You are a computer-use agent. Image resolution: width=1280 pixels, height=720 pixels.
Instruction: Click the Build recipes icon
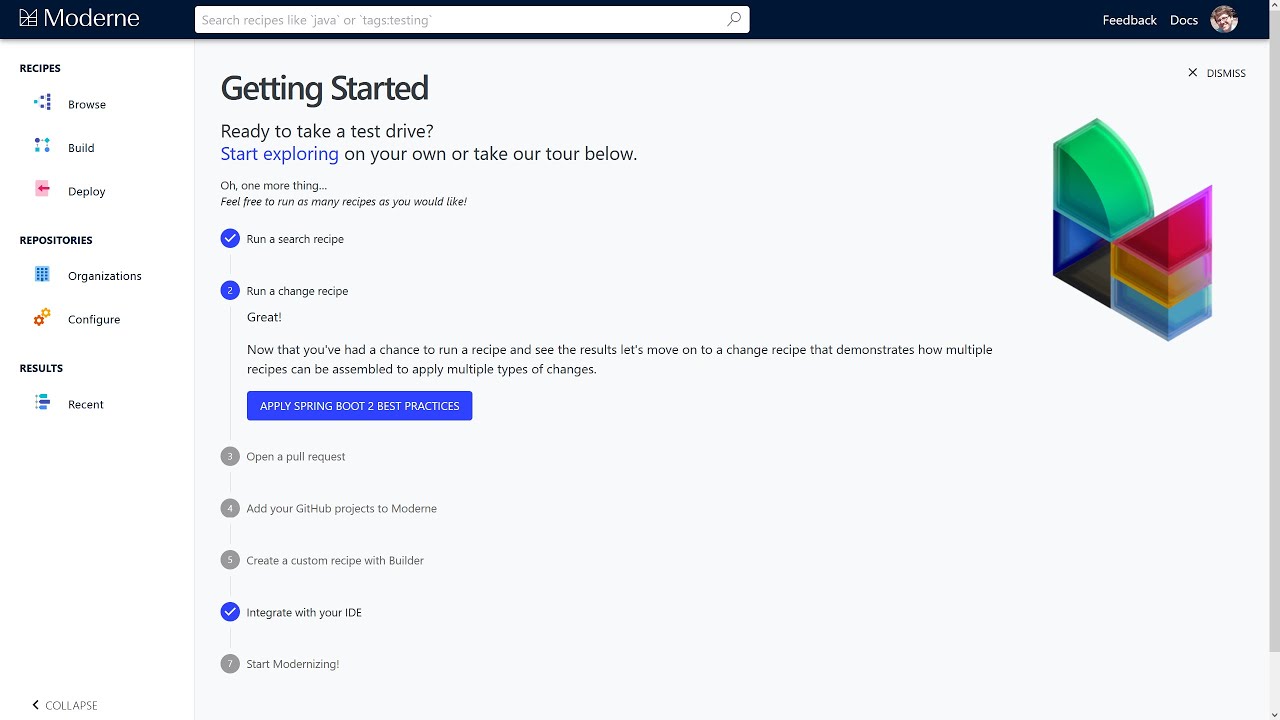point(42,146)
